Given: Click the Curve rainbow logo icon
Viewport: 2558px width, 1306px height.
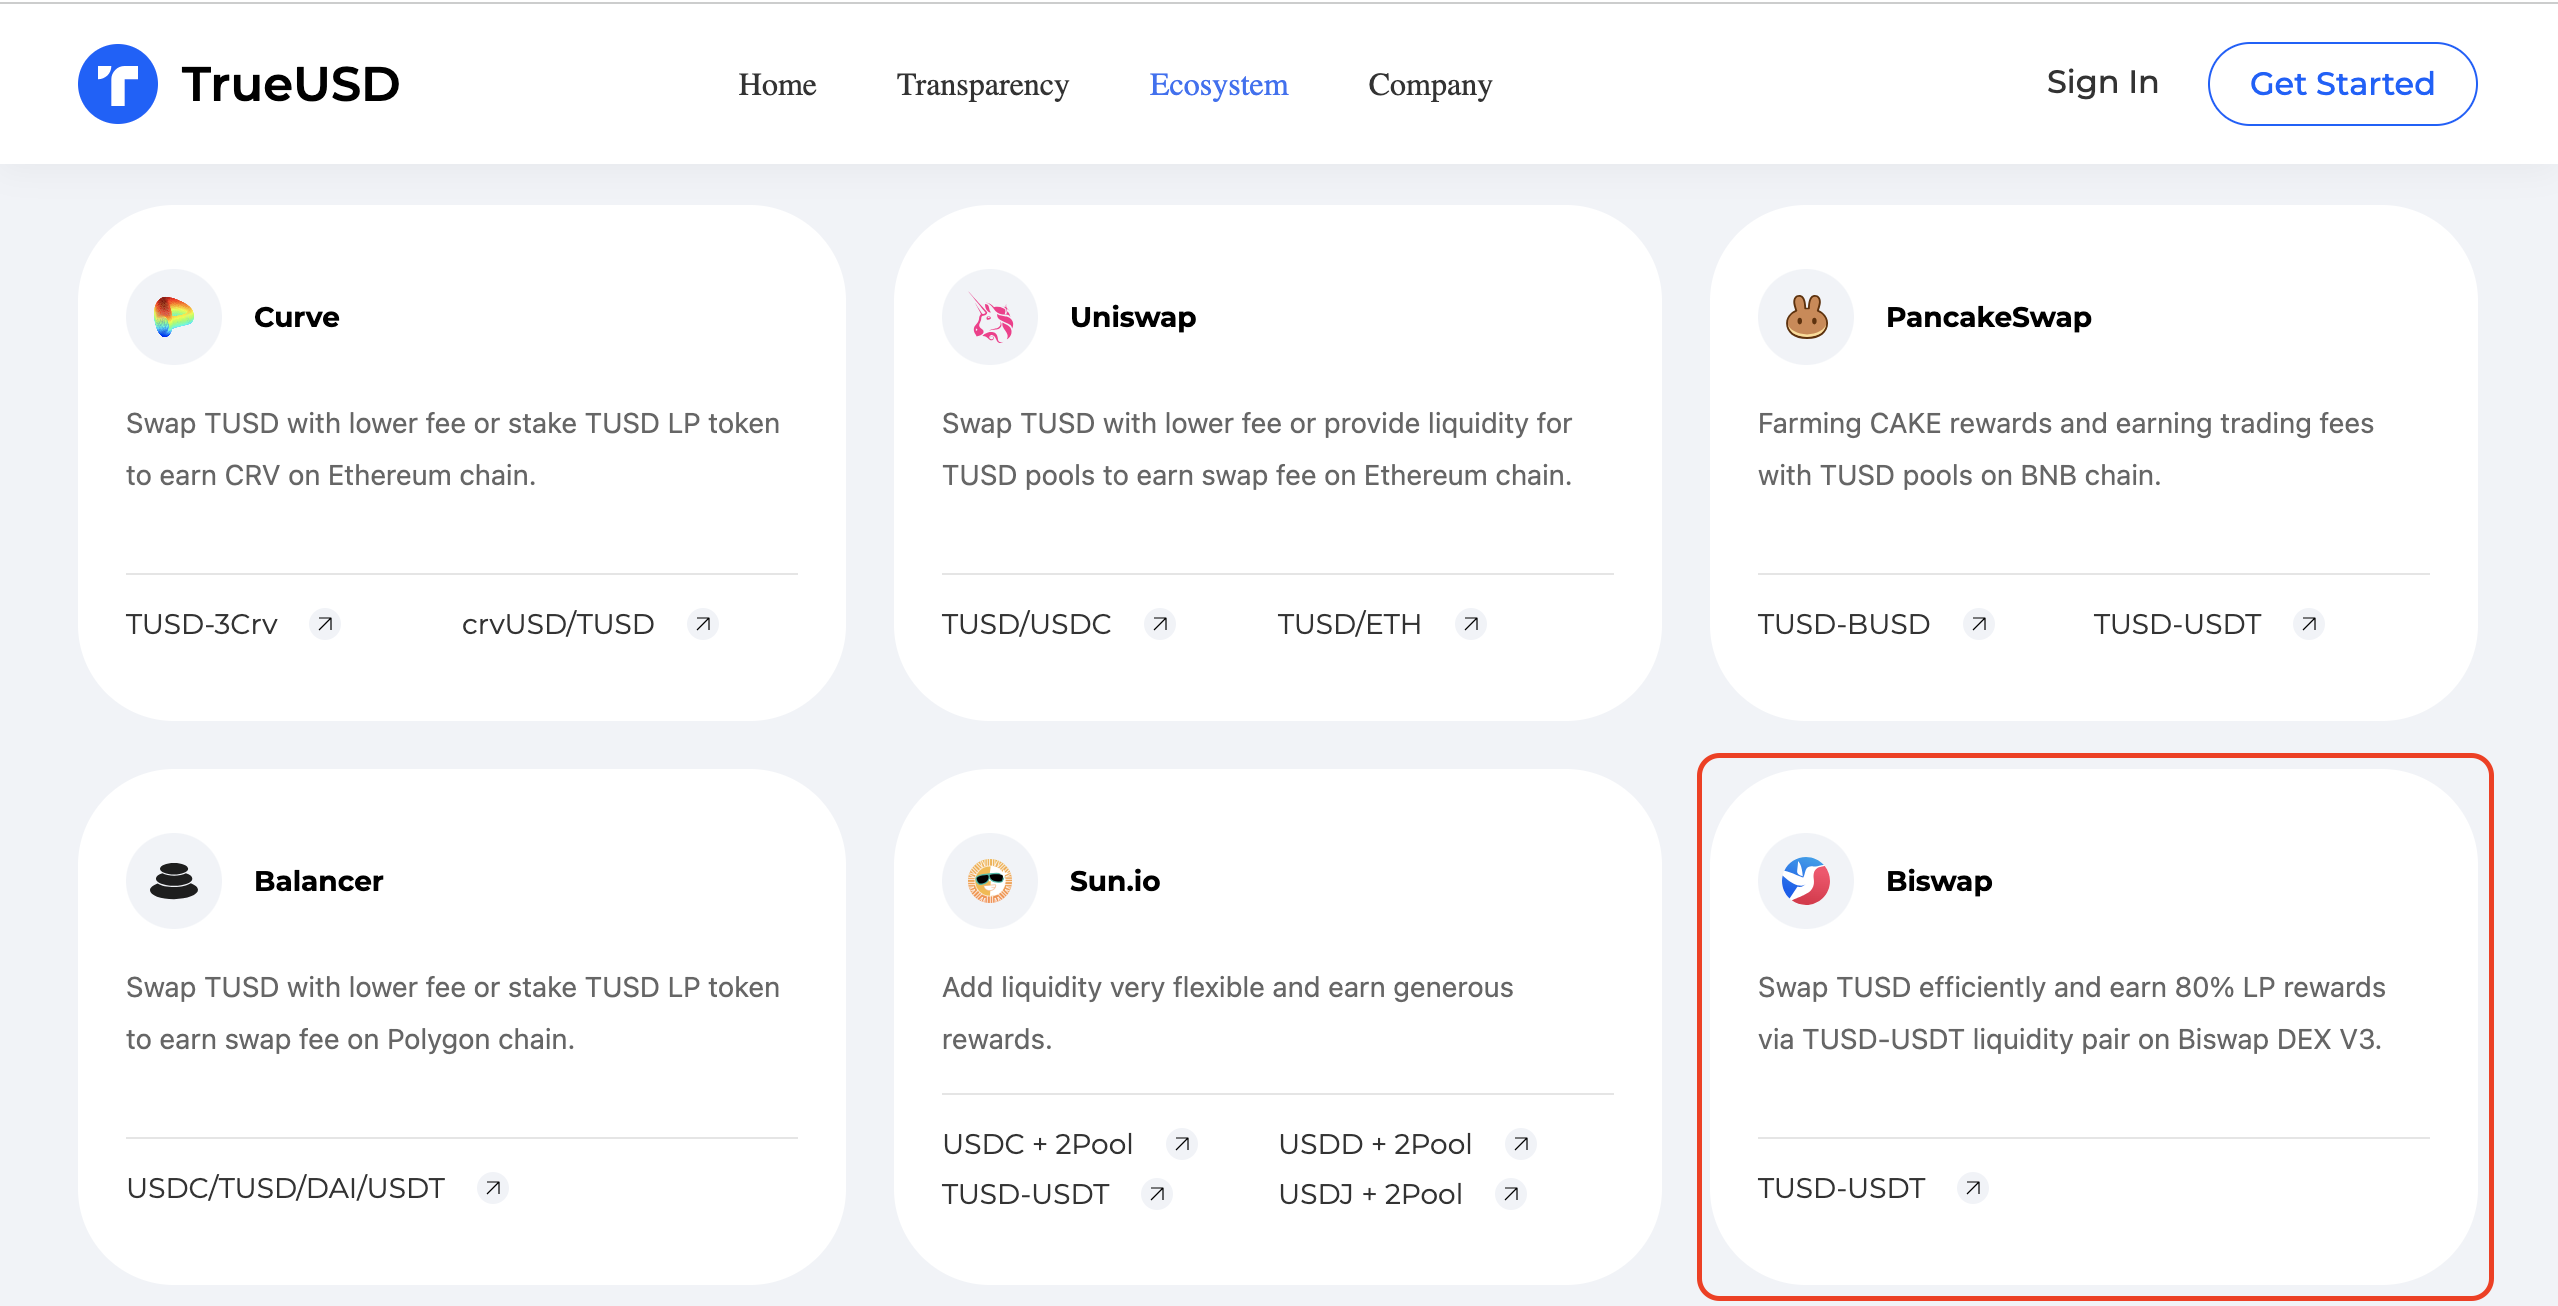Looking at the screenshot, I should (x=174, y=317).
